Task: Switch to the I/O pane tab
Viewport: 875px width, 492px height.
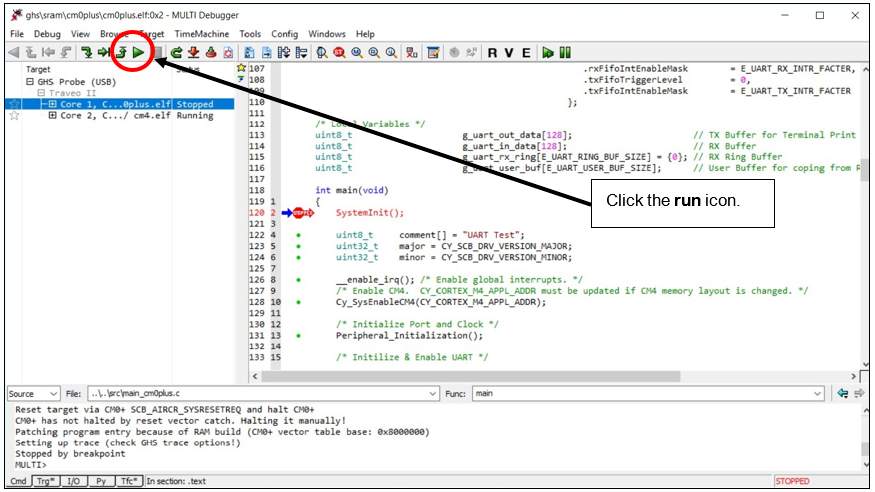Action: (x=73, y=481)
